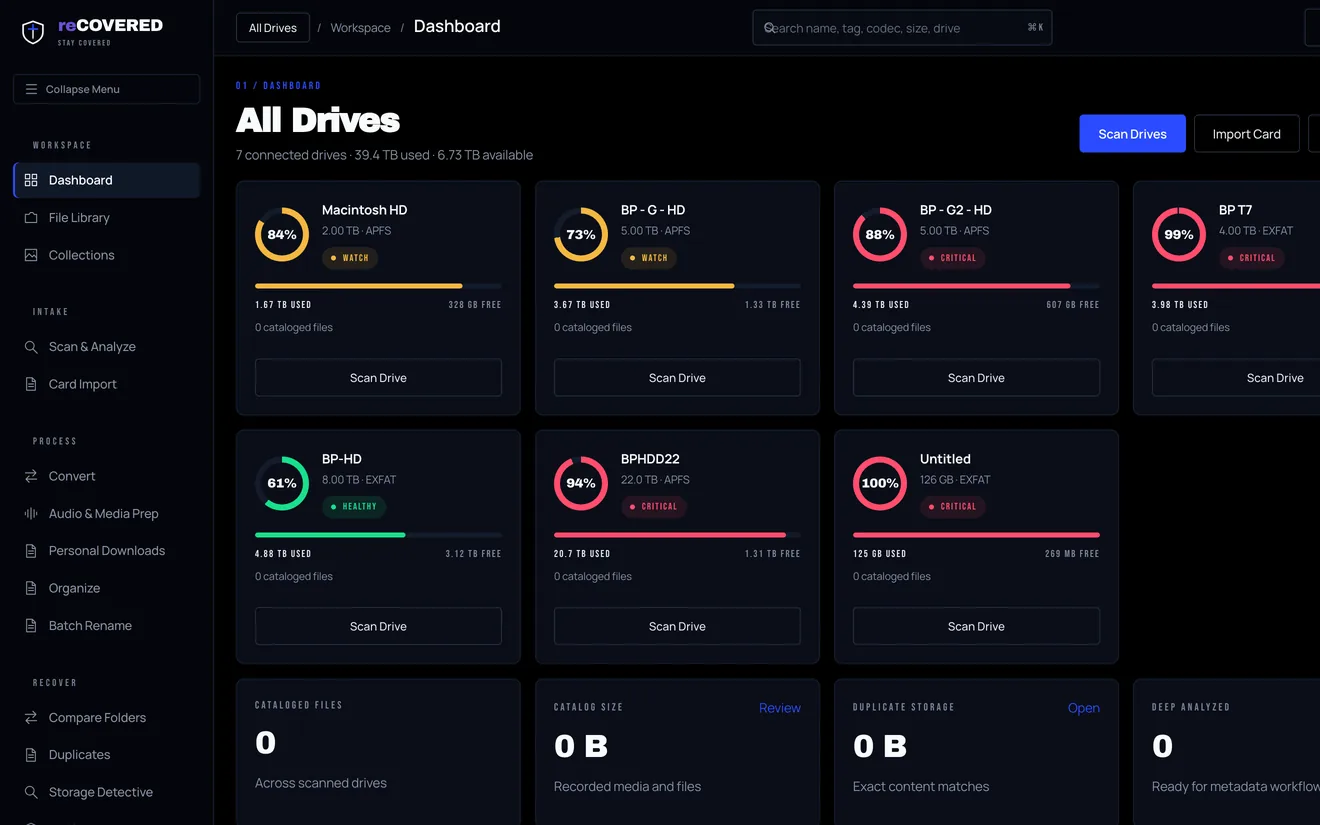Click the Card Import document icon
Image resolution: width=1320 pixels, height=825 pixels.
pyautogui.click(x=31, y=384)
